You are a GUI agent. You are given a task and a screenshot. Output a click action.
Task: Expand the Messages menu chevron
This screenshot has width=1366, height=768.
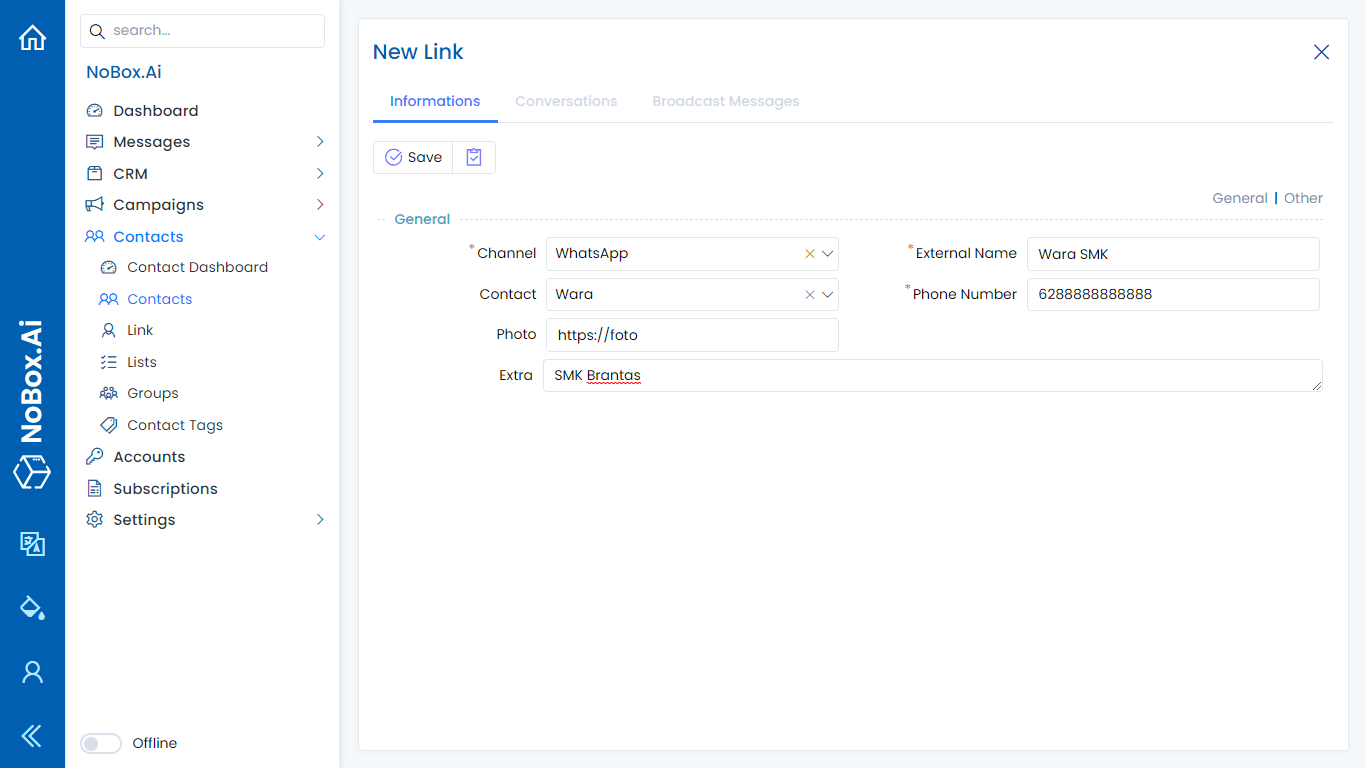click(320, 141)
